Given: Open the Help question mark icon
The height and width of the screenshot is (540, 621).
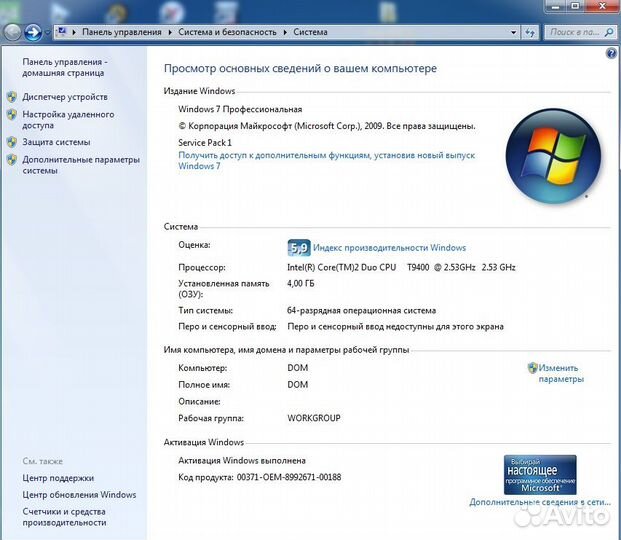Looking at the screenshot, I should tap(611, 53).
